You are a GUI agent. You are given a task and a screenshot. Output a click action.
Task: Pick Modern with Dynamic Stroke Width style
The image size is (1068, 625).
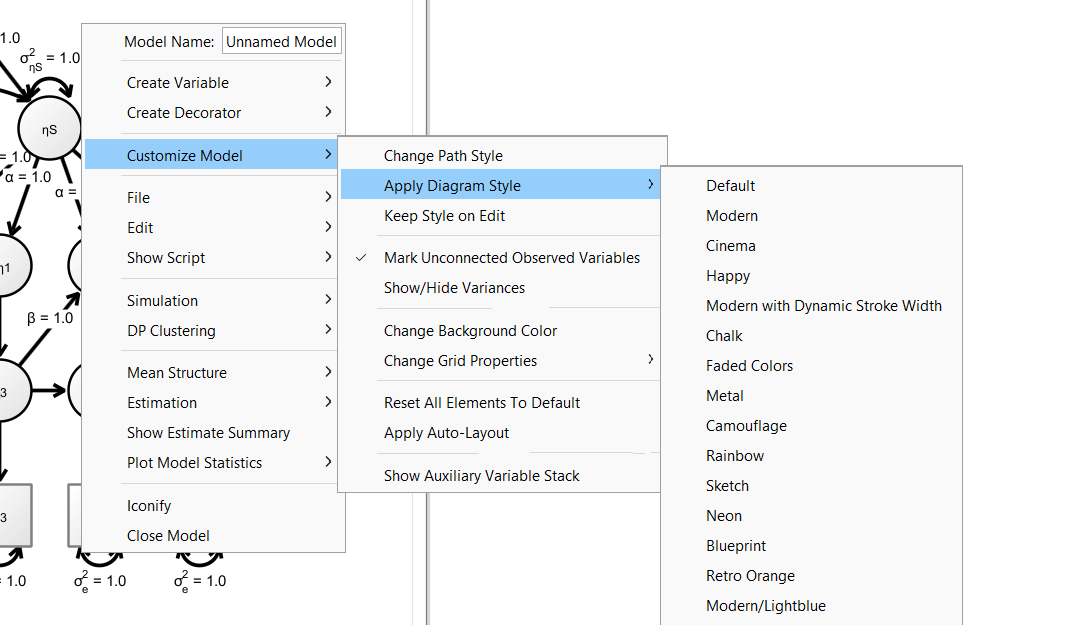[x=823, y=306]
